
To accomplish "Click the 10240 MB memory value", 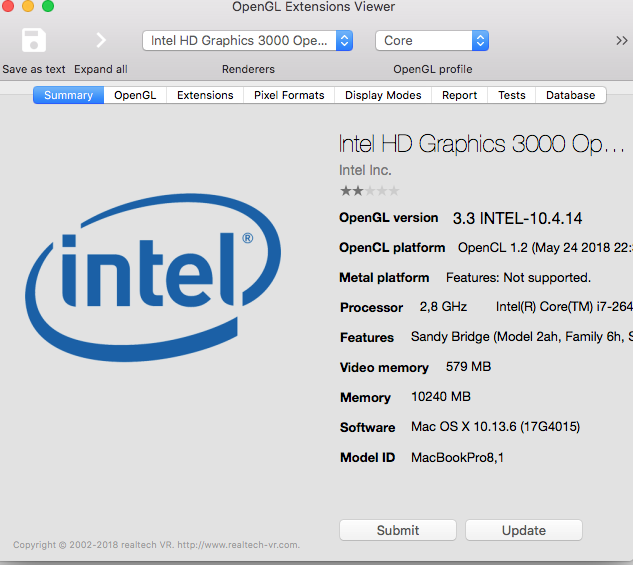I will 441,396.
